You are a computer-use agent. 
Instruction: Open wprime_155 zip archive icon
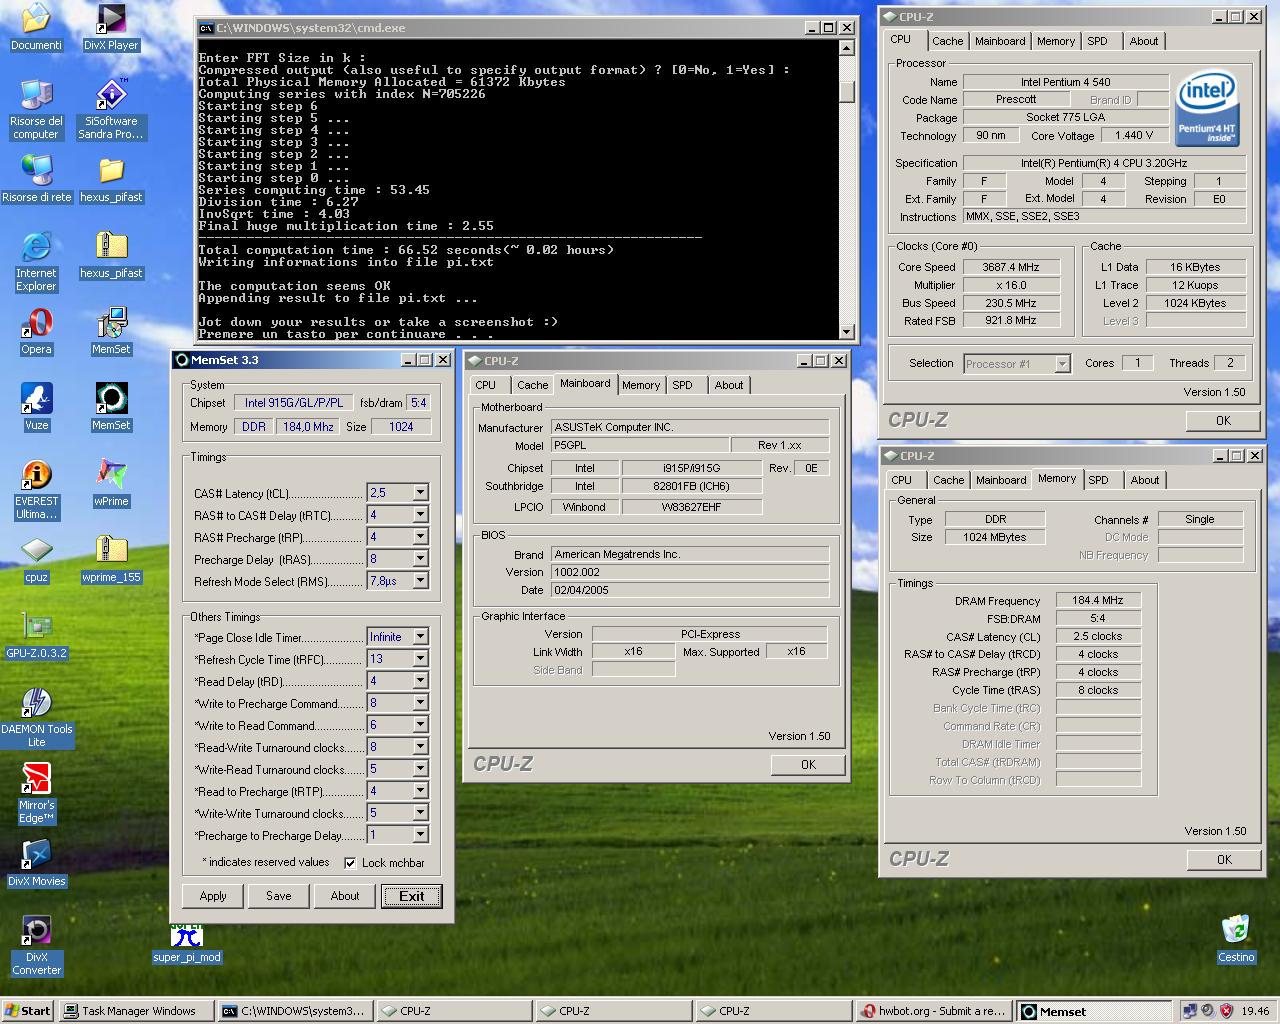point(111,559)
